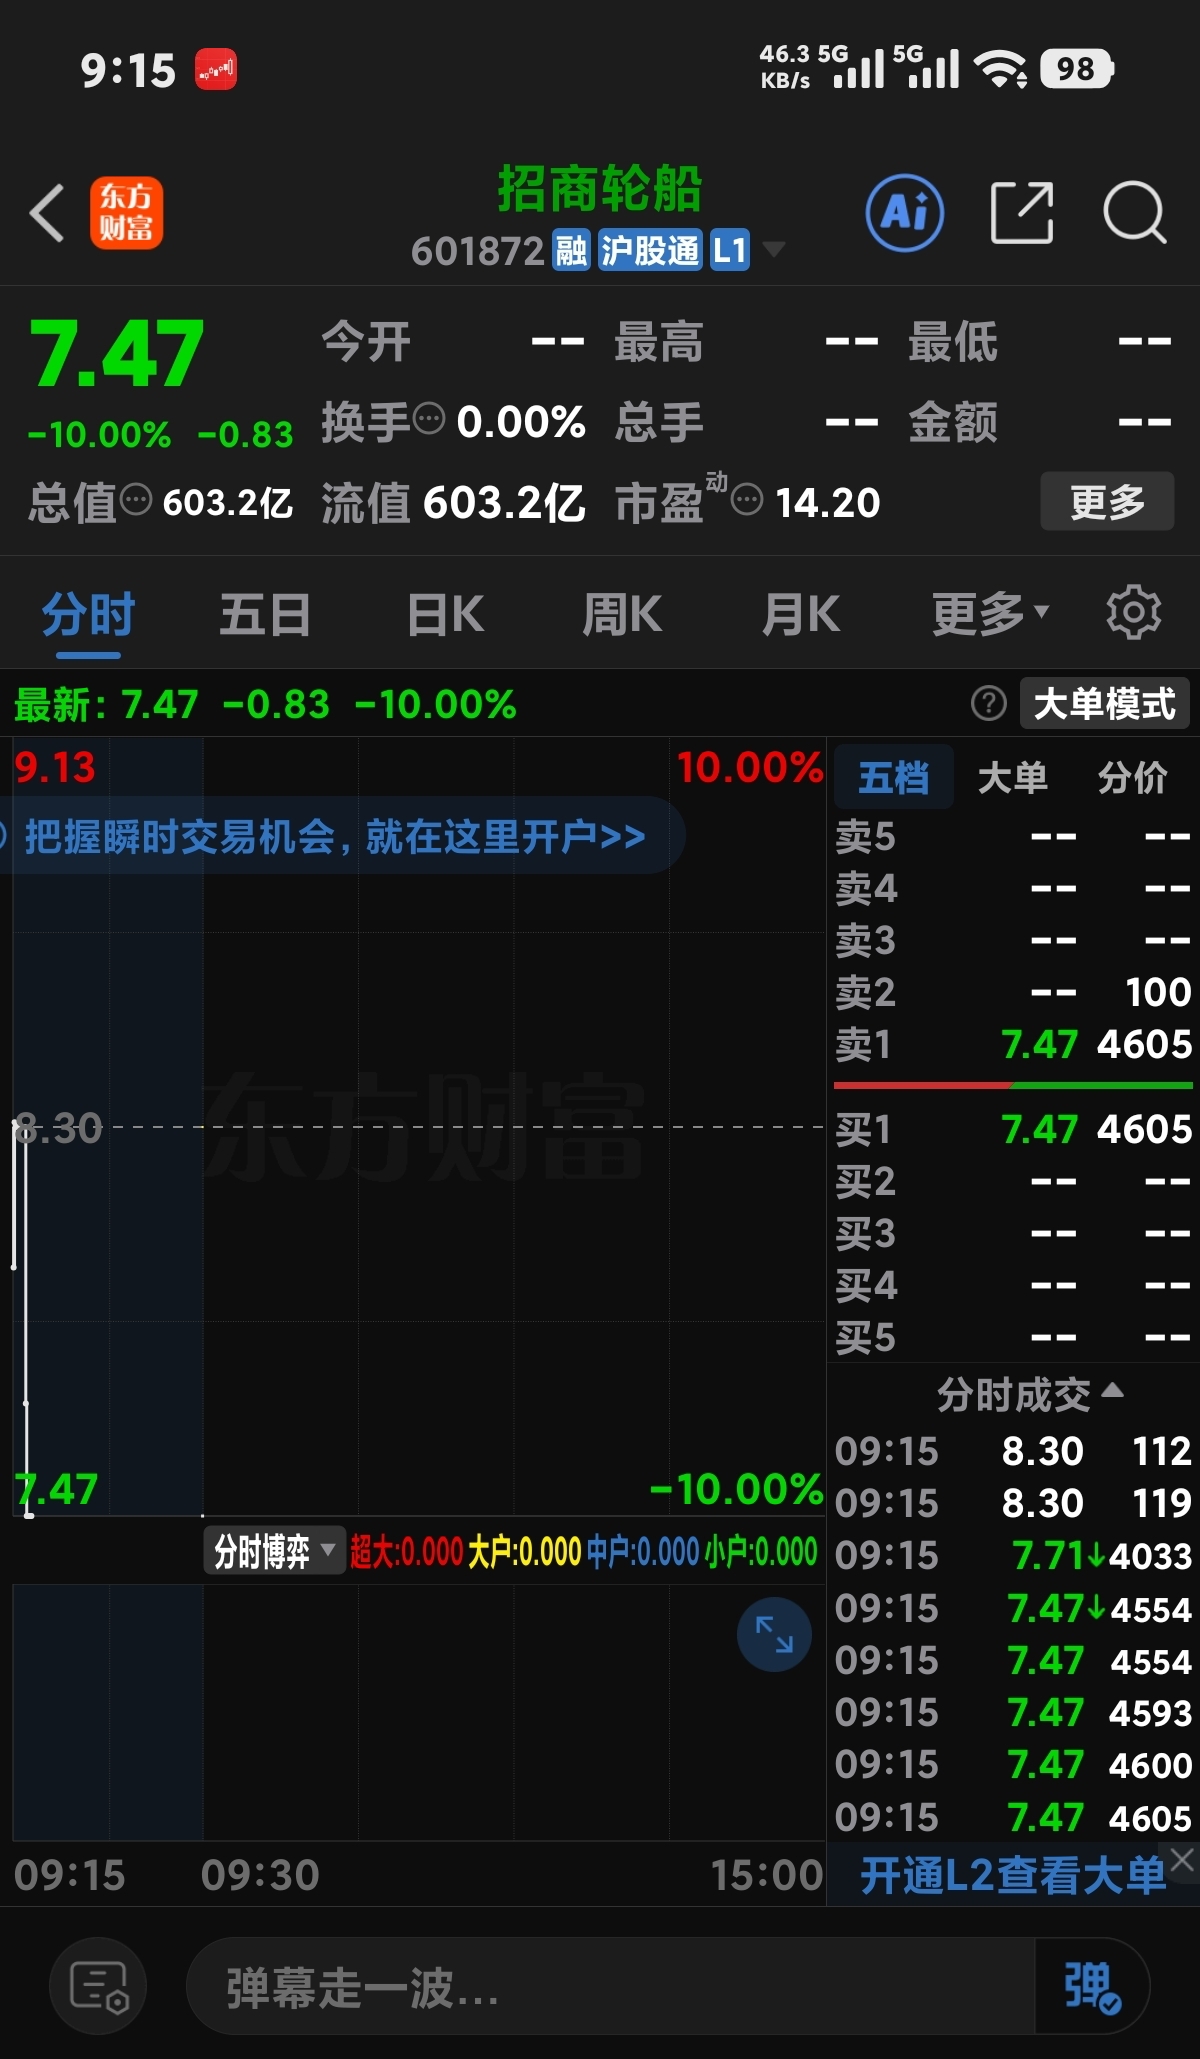Toggle the 弹 danmaku button
1200x2059 pixels.
[1091, 1986]
